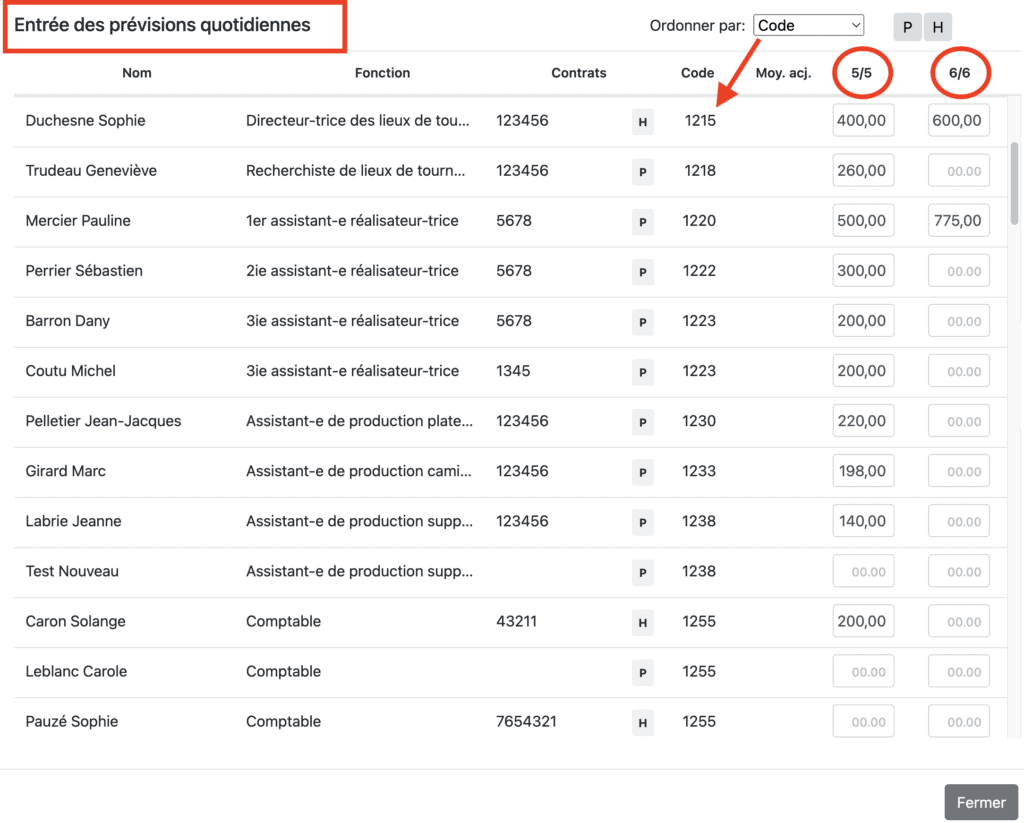Click the P badge for Trudeau Geneviève
The height and width of the screenshot is (823, 1024).
pos(642,172)
